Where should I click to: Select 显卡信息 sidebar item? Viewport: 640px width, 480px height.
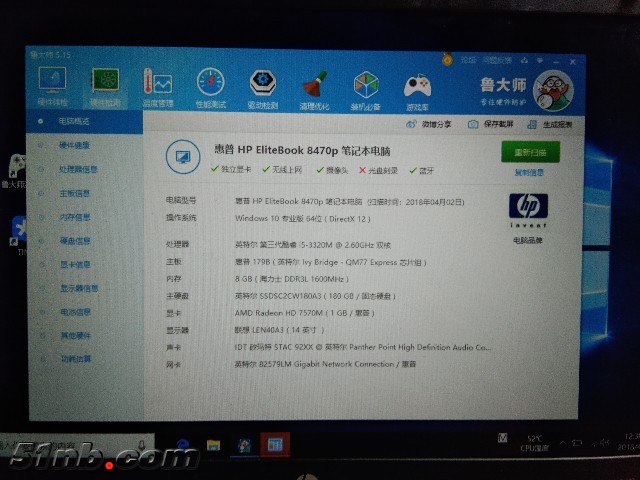[x=75, y=264]
